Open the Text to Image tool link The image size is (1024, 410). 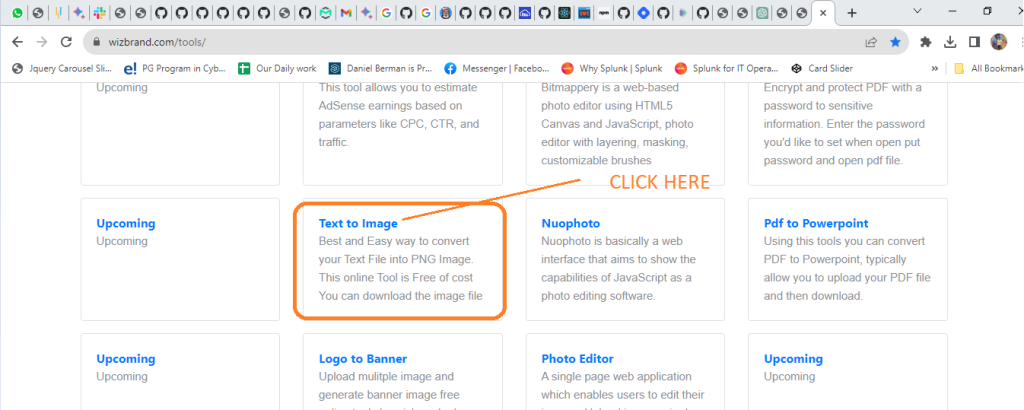[358, 223]
